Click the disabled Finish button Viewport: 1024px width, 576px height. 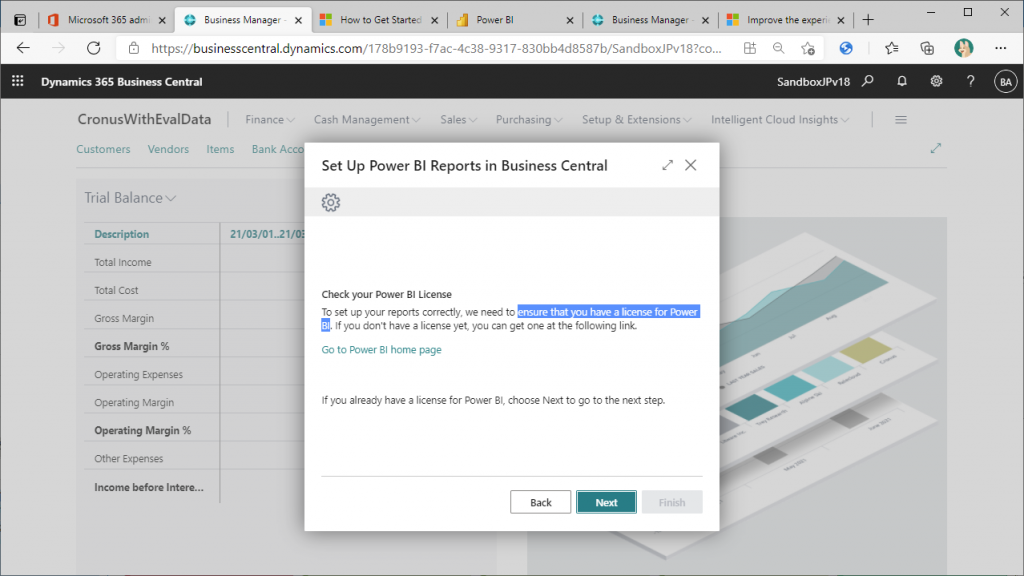click(x=671, y=502)
